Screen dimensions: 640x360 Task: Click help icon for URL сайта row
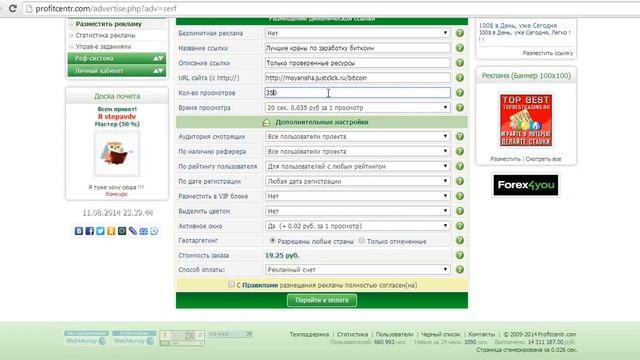460,78
